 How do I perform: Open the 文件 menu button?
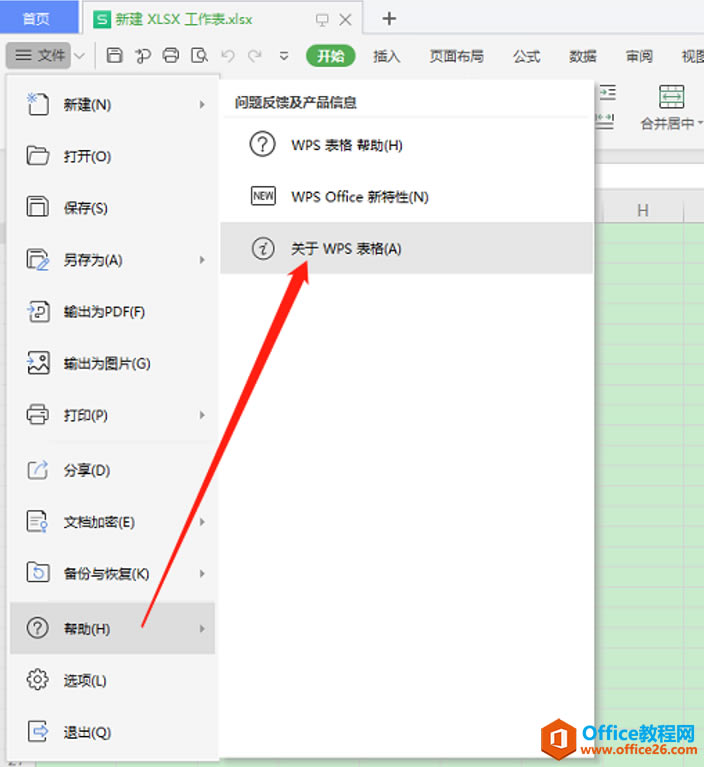pos(39,56)
